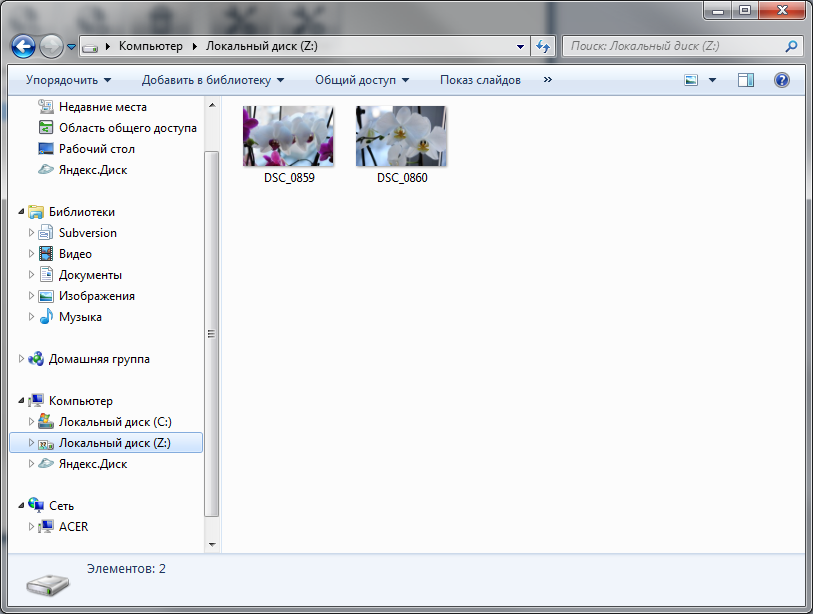The width and height of the screenshot is (813, 614).
Task: Go back with the blue Back arrow
Action: 23,47
